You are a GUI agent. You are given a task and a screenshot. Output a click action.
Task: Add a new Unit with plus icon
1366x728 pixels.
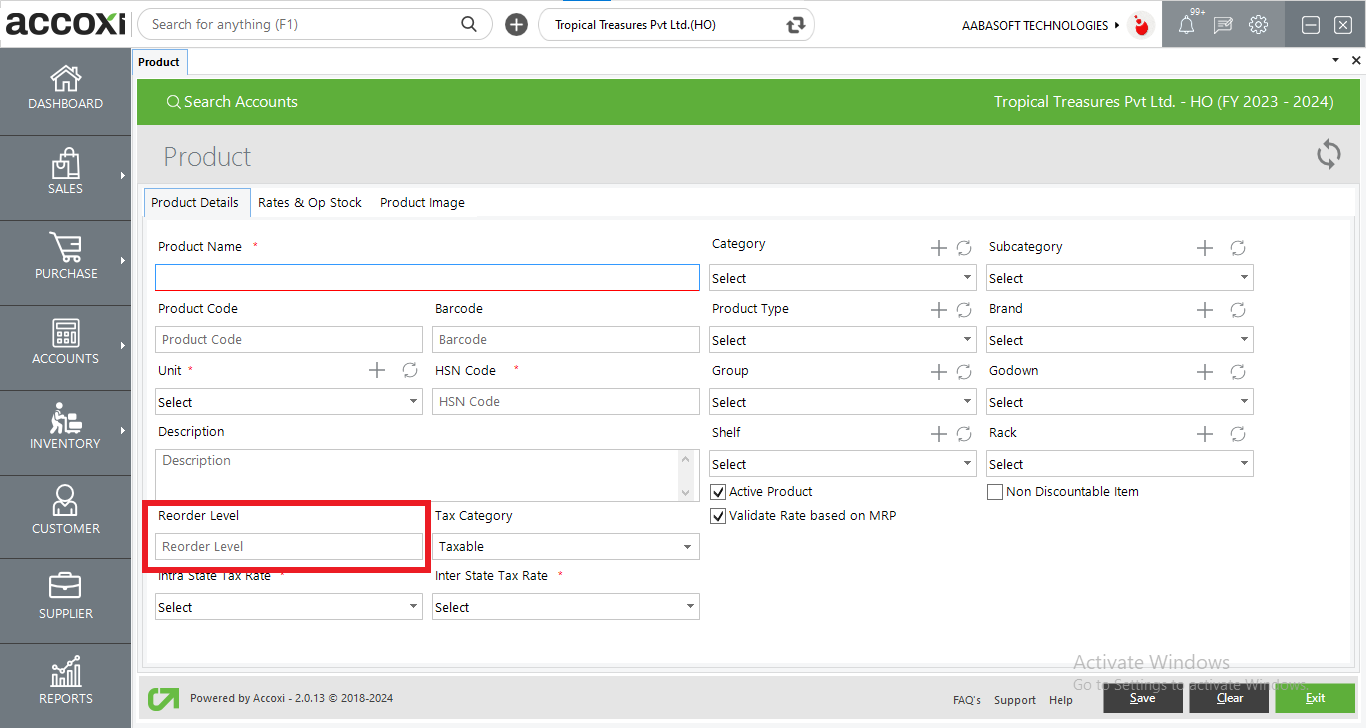tap(377, 370)
